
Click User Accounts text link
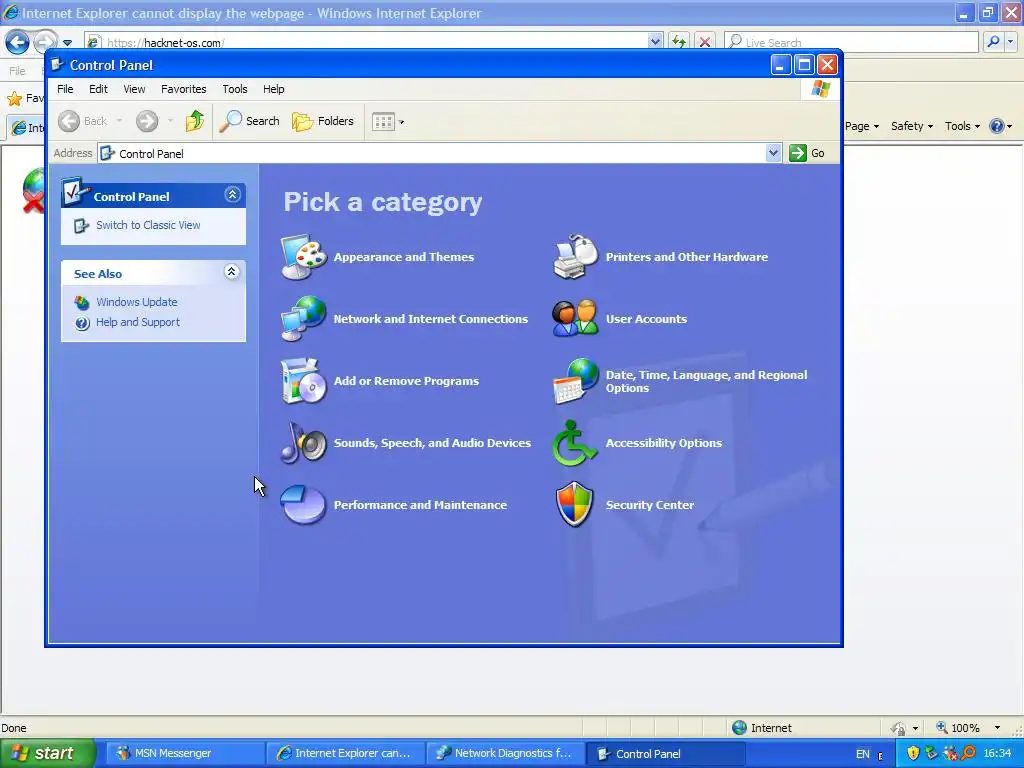click(x=646, y=319)
